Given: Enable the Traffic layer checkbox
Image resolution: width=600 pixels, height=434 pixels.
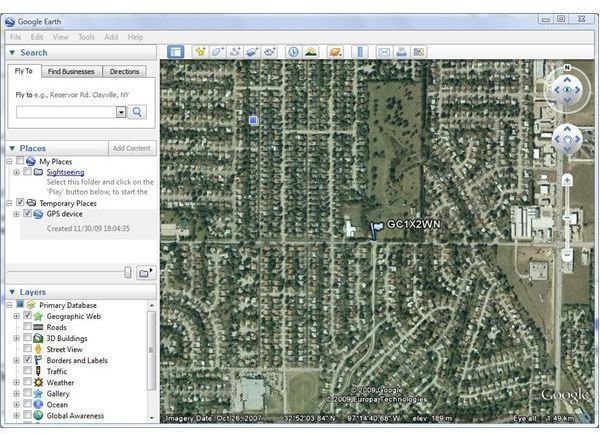Looking at the screenshot, I should 27,370.
